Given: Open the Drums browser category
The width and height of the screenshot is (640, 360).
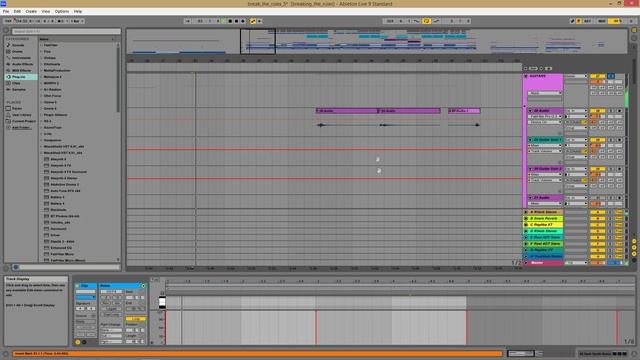Looking at the screenshot, I should pyautogui.click(x=18, y=51).
